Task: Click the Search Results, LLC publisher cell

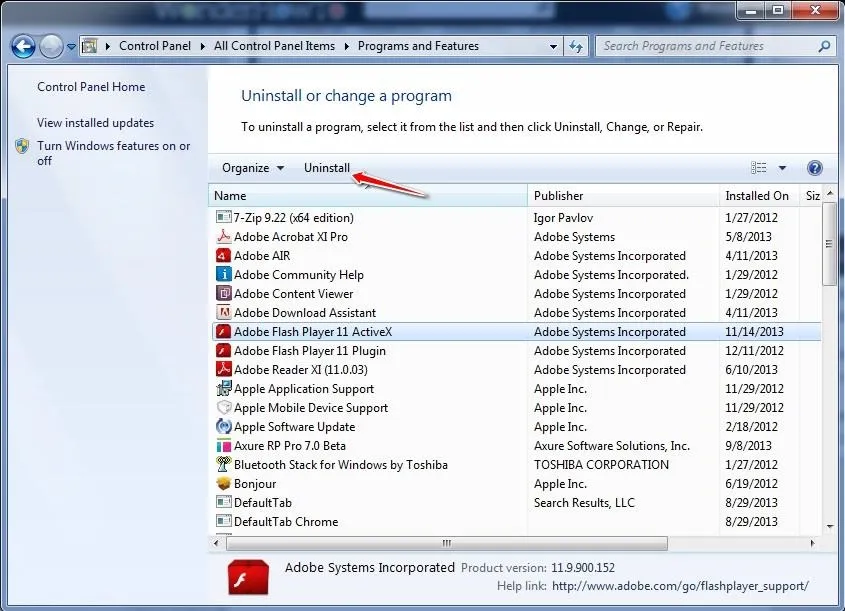Action: click(x=584, y=503)
